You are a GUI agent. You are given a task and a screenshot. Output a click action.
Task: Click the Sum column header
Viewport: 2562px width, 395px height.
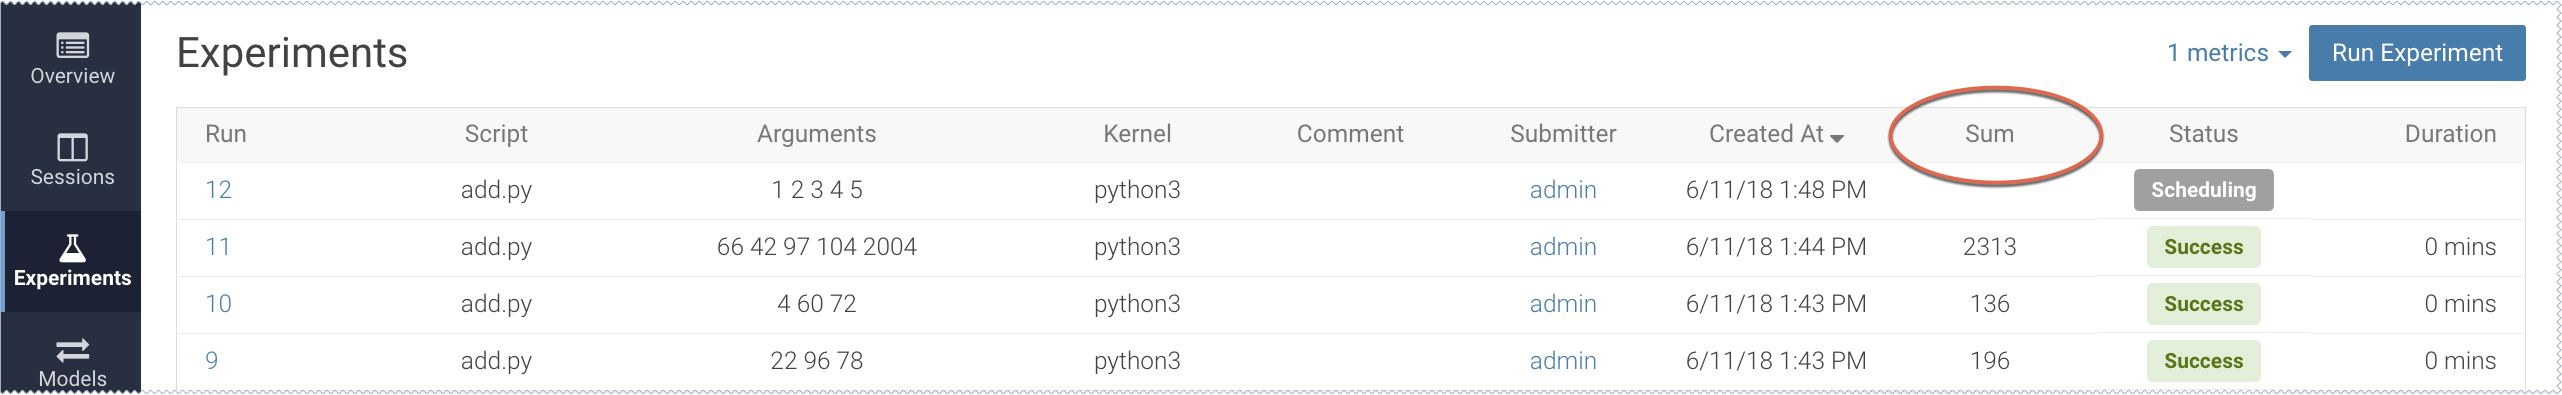(x=1989, y=134)
